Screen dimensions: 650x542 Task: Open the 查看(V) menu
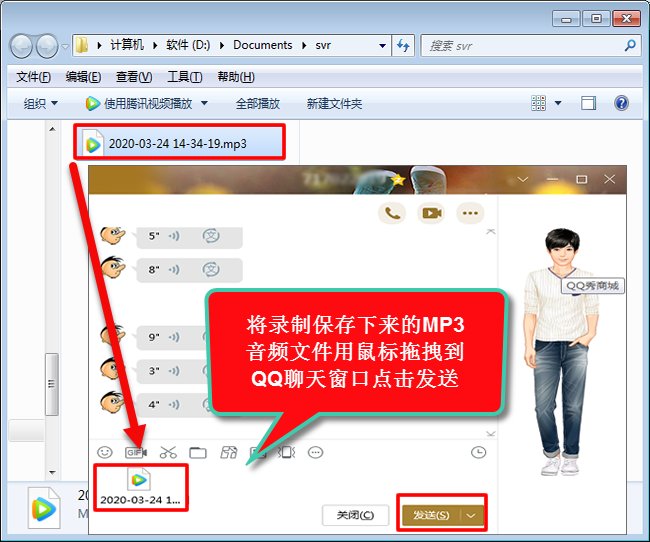click(134, 77)
